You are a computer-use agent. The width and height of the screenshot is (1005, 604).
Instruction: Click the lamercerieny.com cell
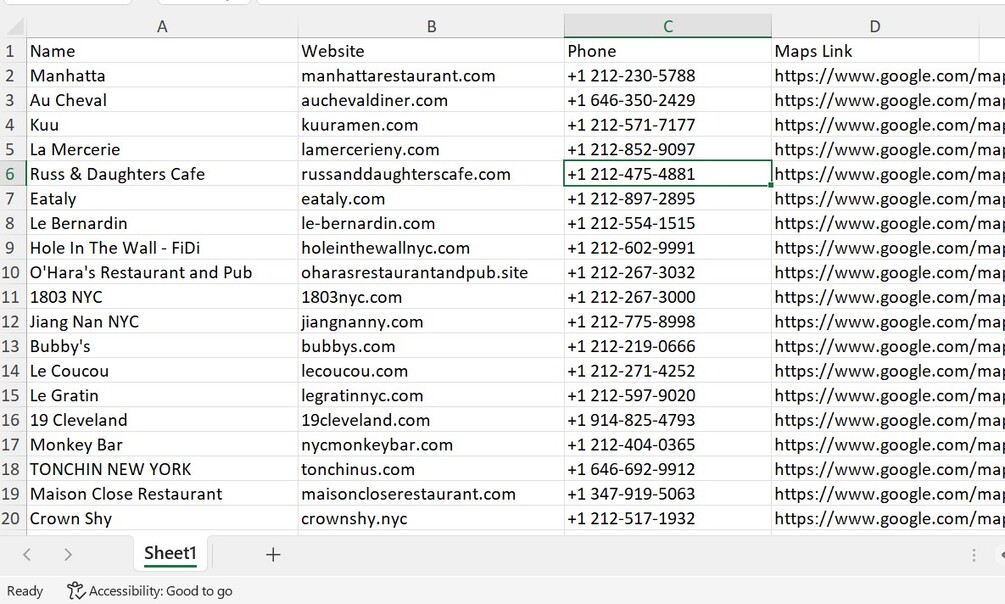[431, 149]
